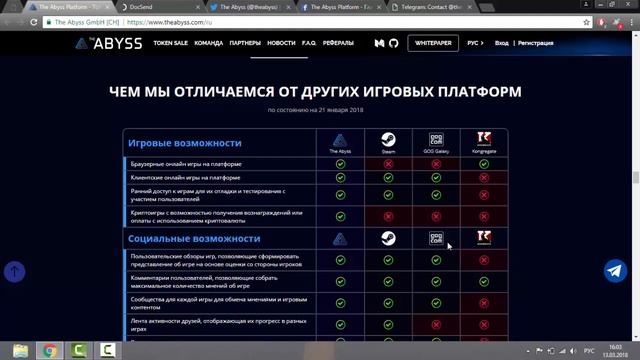Click The Abyss column logo in table header
This screenshot has height=360, width=640.
coord(340,141)
